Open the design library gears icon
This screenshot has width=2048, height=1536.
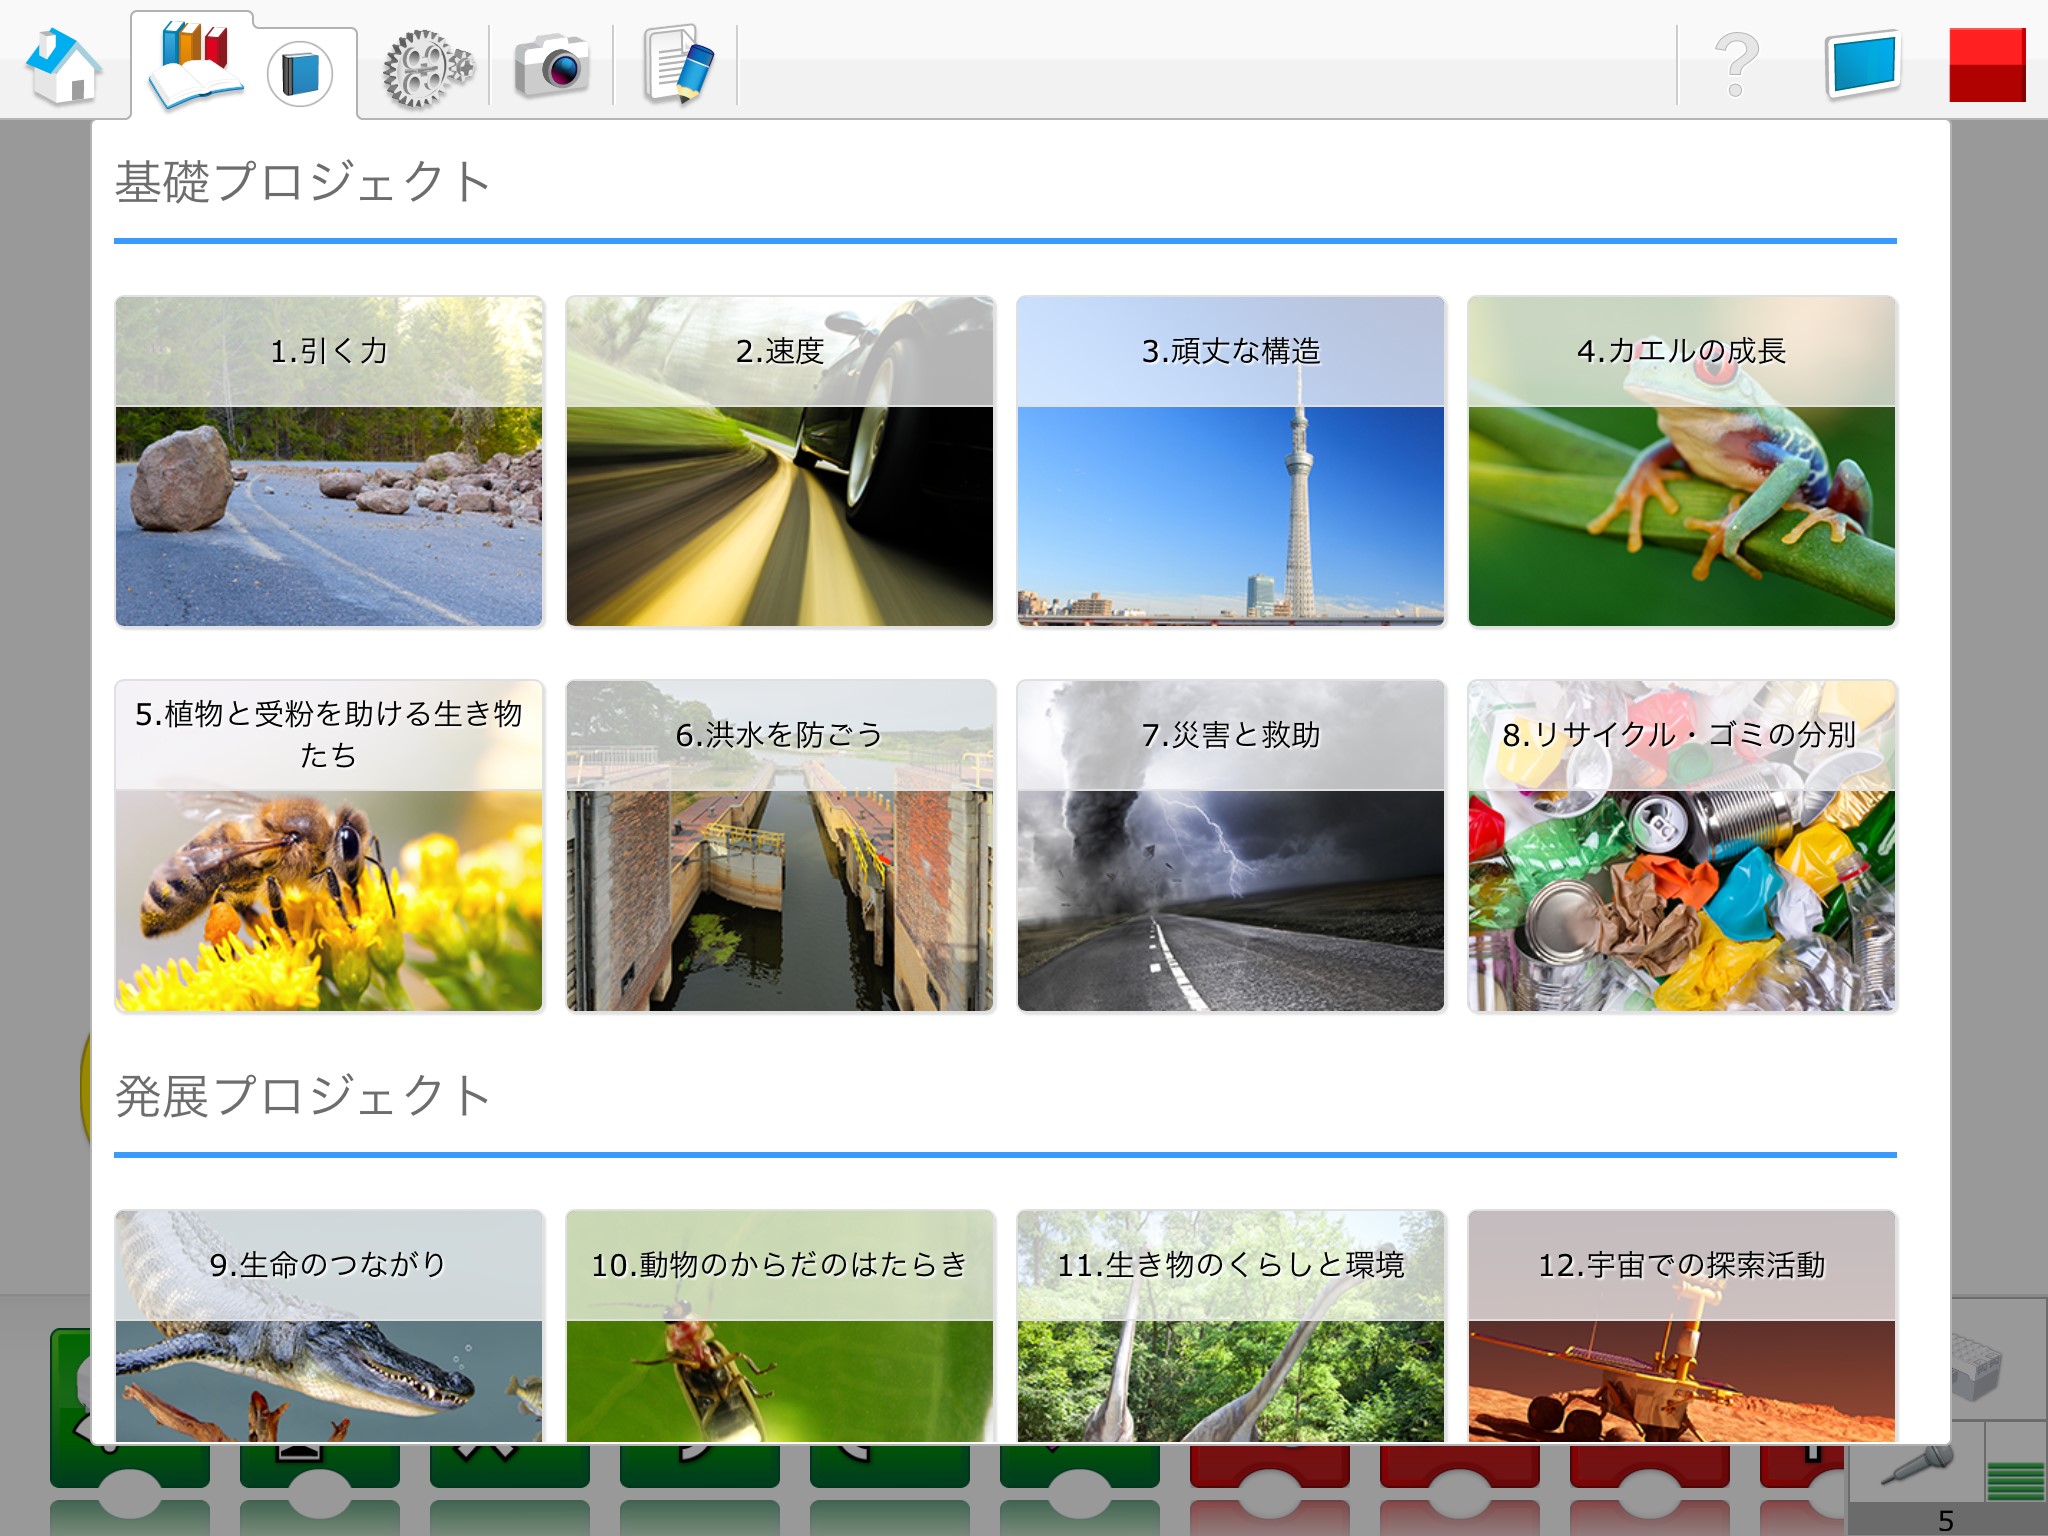[428, 68]
